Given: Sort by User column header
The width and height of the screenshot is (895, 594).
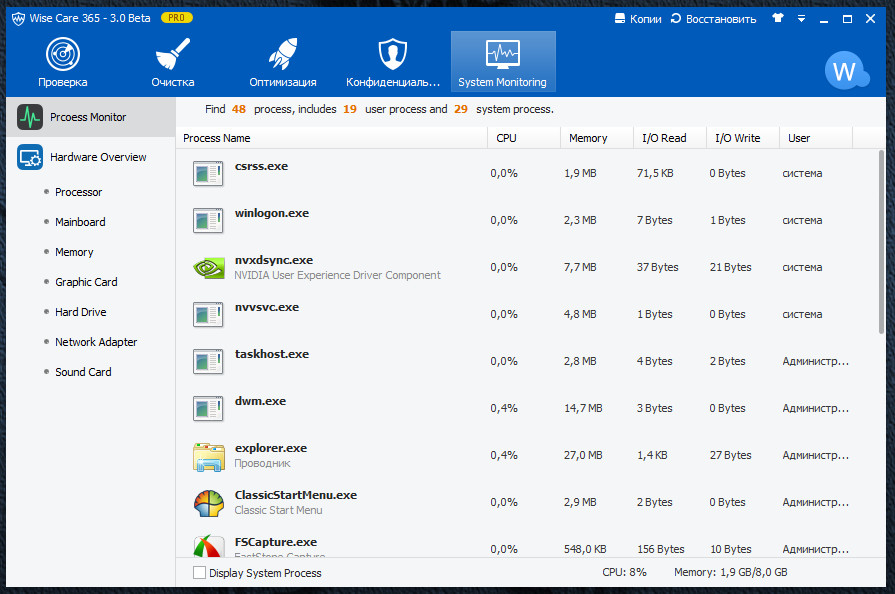Looking at the screenshot, I should (816, 138).
